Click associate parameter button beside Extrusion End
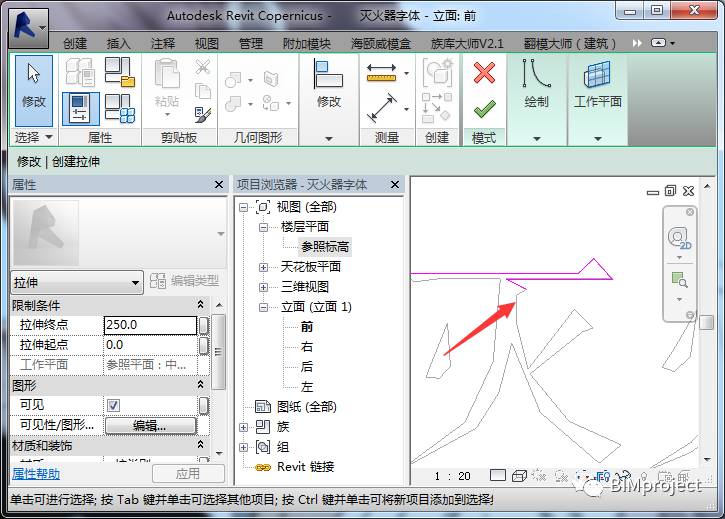The height and width of the screenshot is (519, 725). click(x=203, y=325)
